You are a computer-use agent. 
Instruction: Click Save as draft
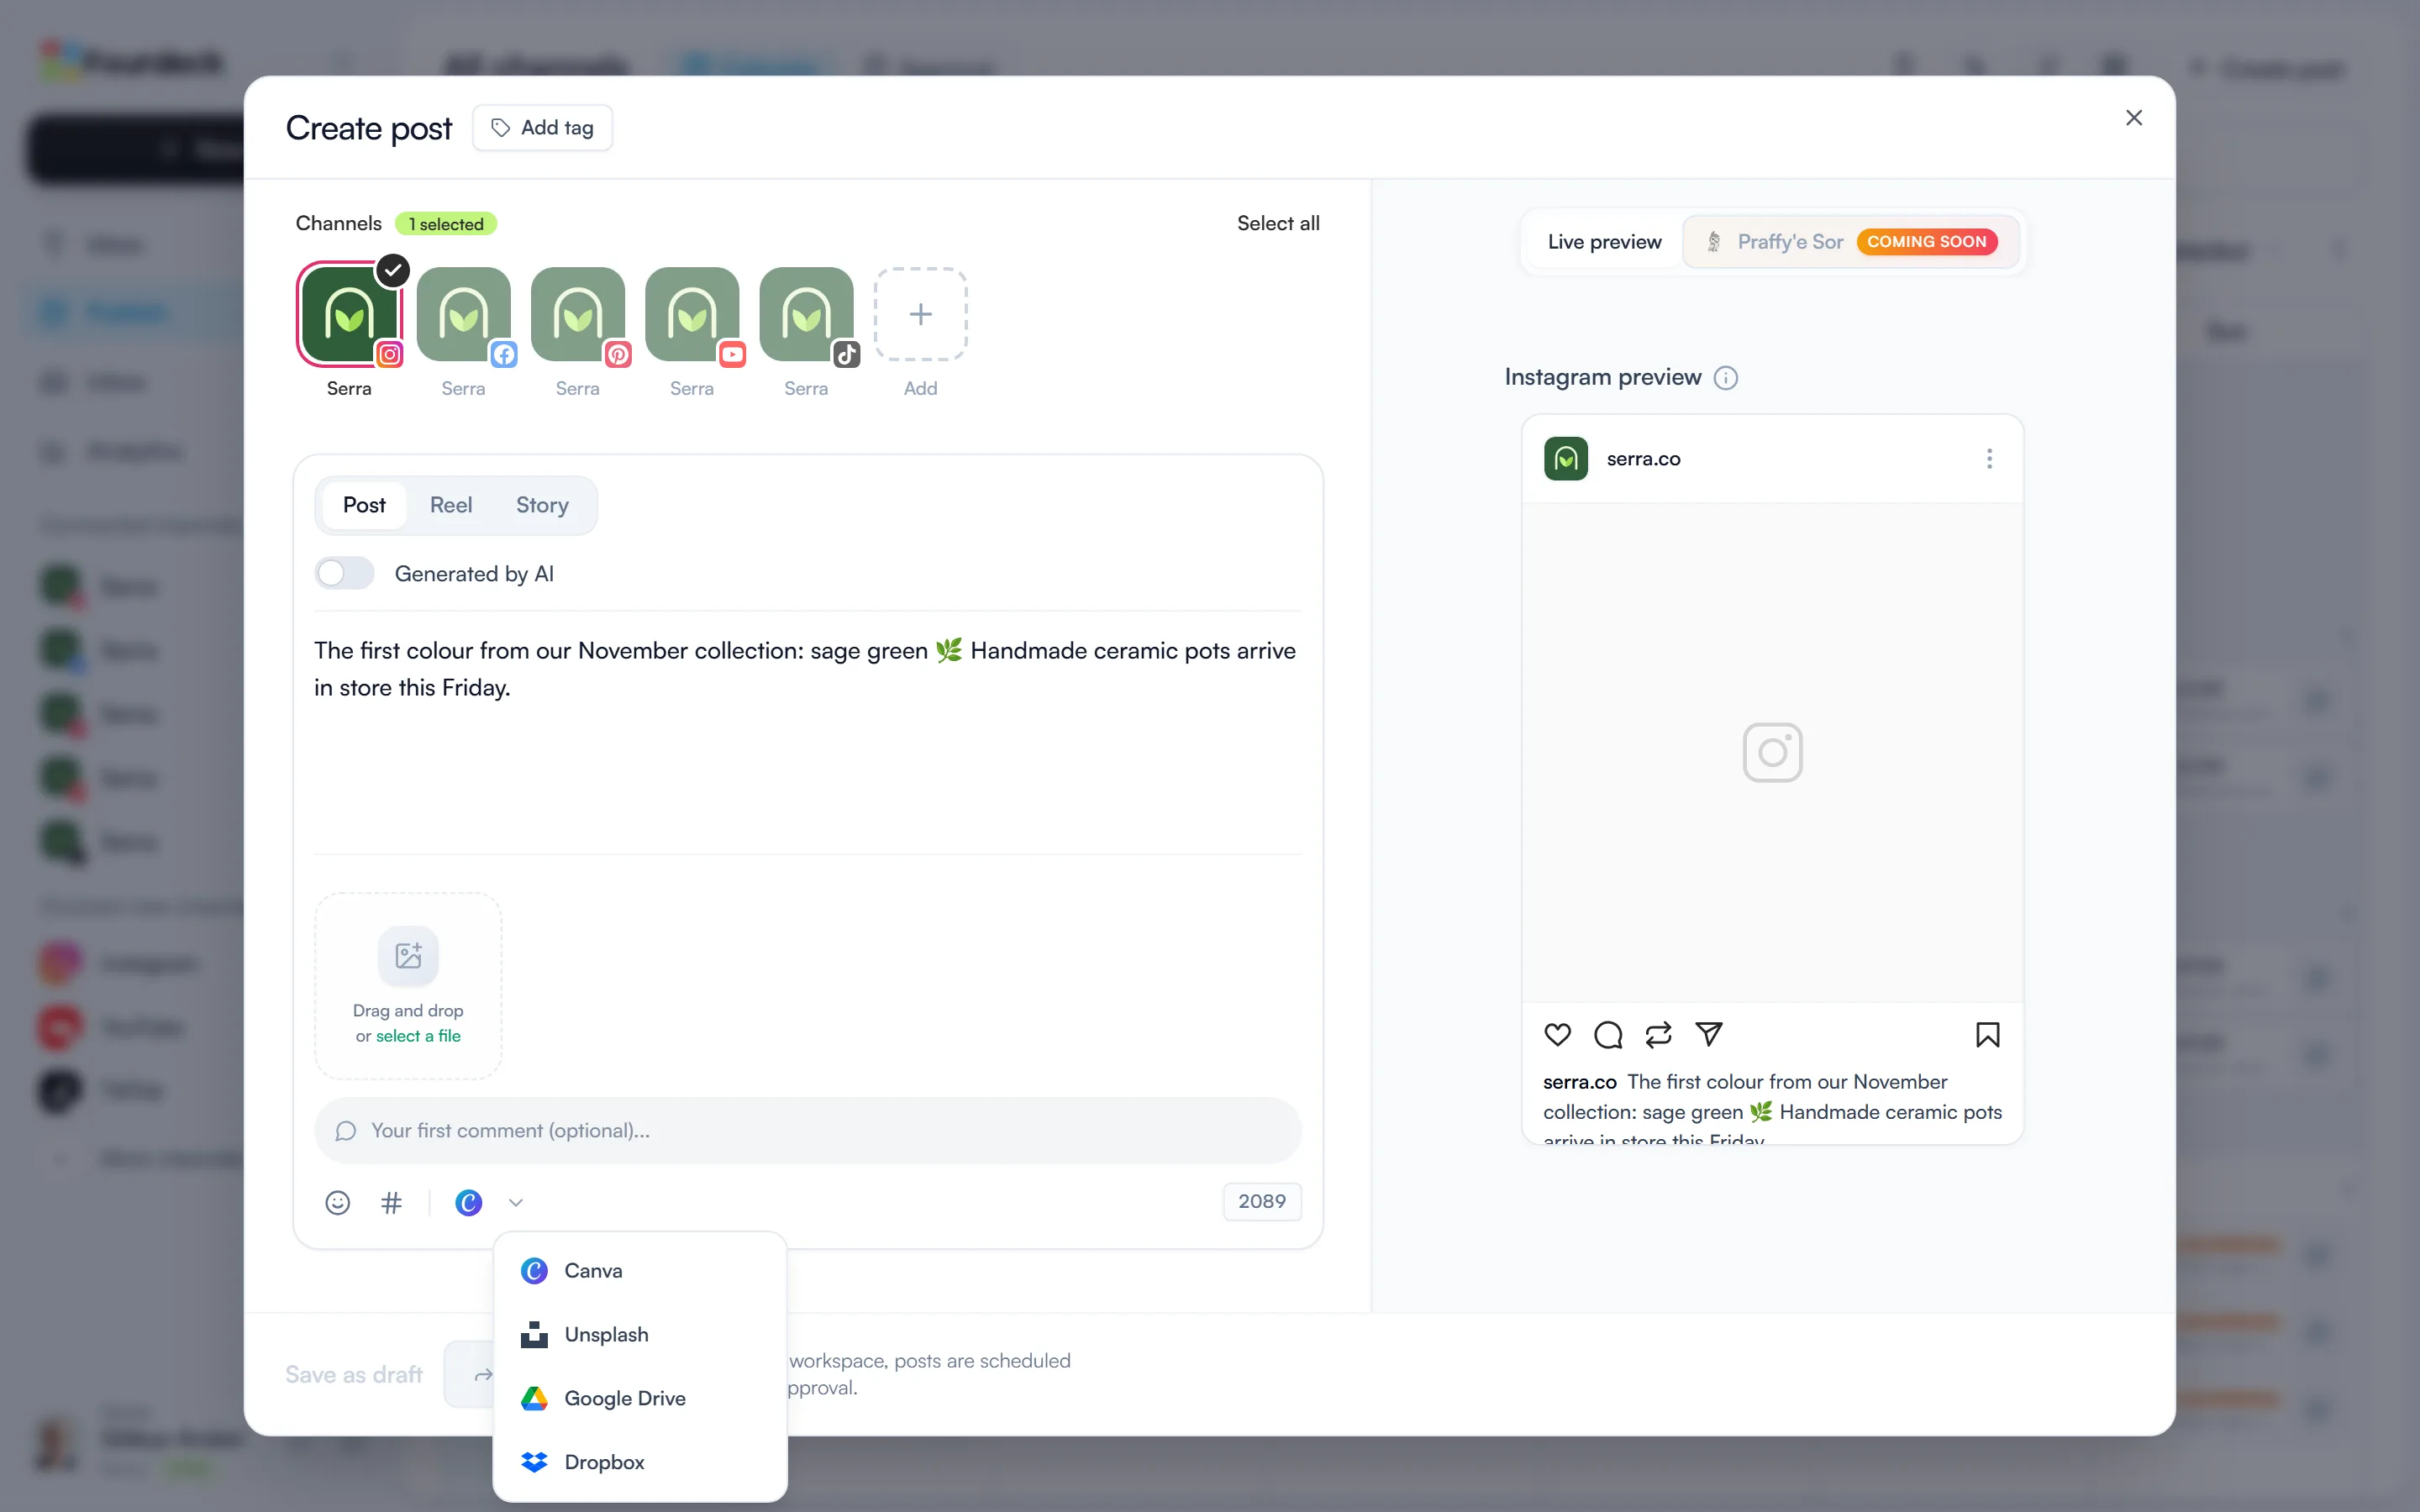[353, 1374]
